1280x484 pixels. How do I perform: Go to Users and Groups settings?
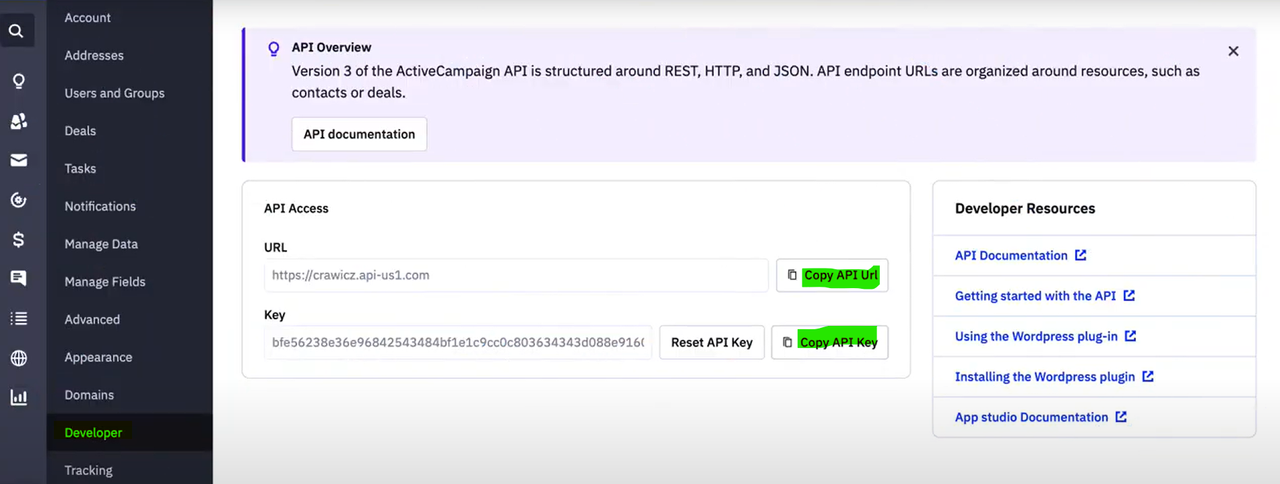click(x=114, y=93)
